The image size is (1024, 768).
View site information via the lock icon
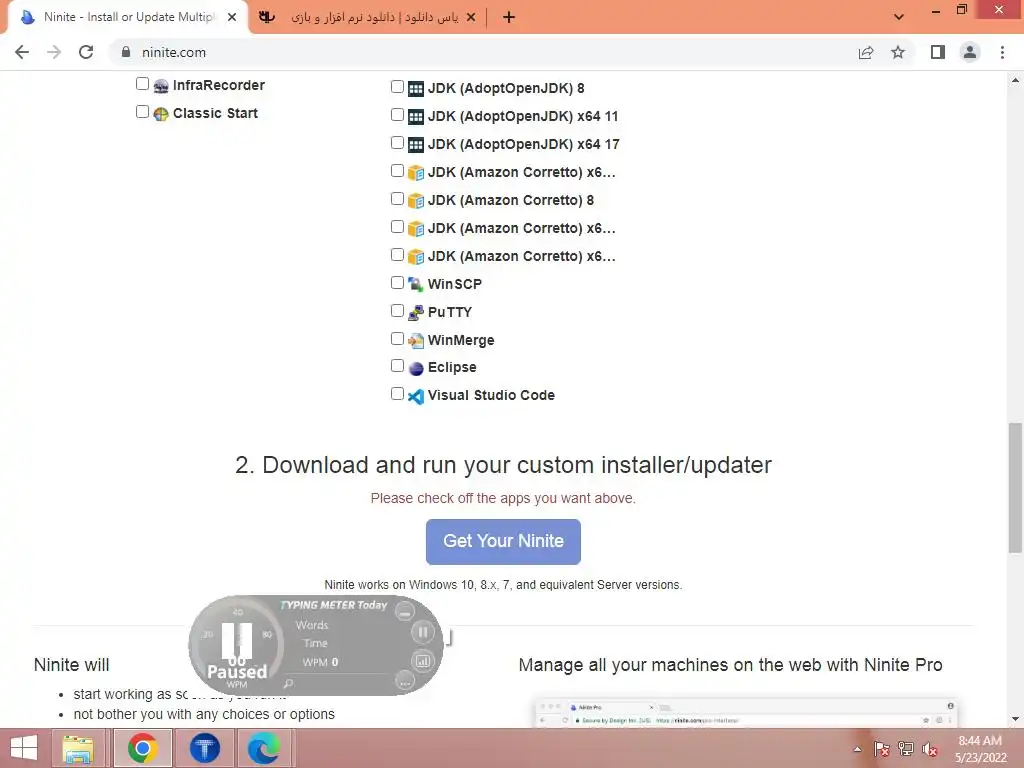click(x=126, y=52)
